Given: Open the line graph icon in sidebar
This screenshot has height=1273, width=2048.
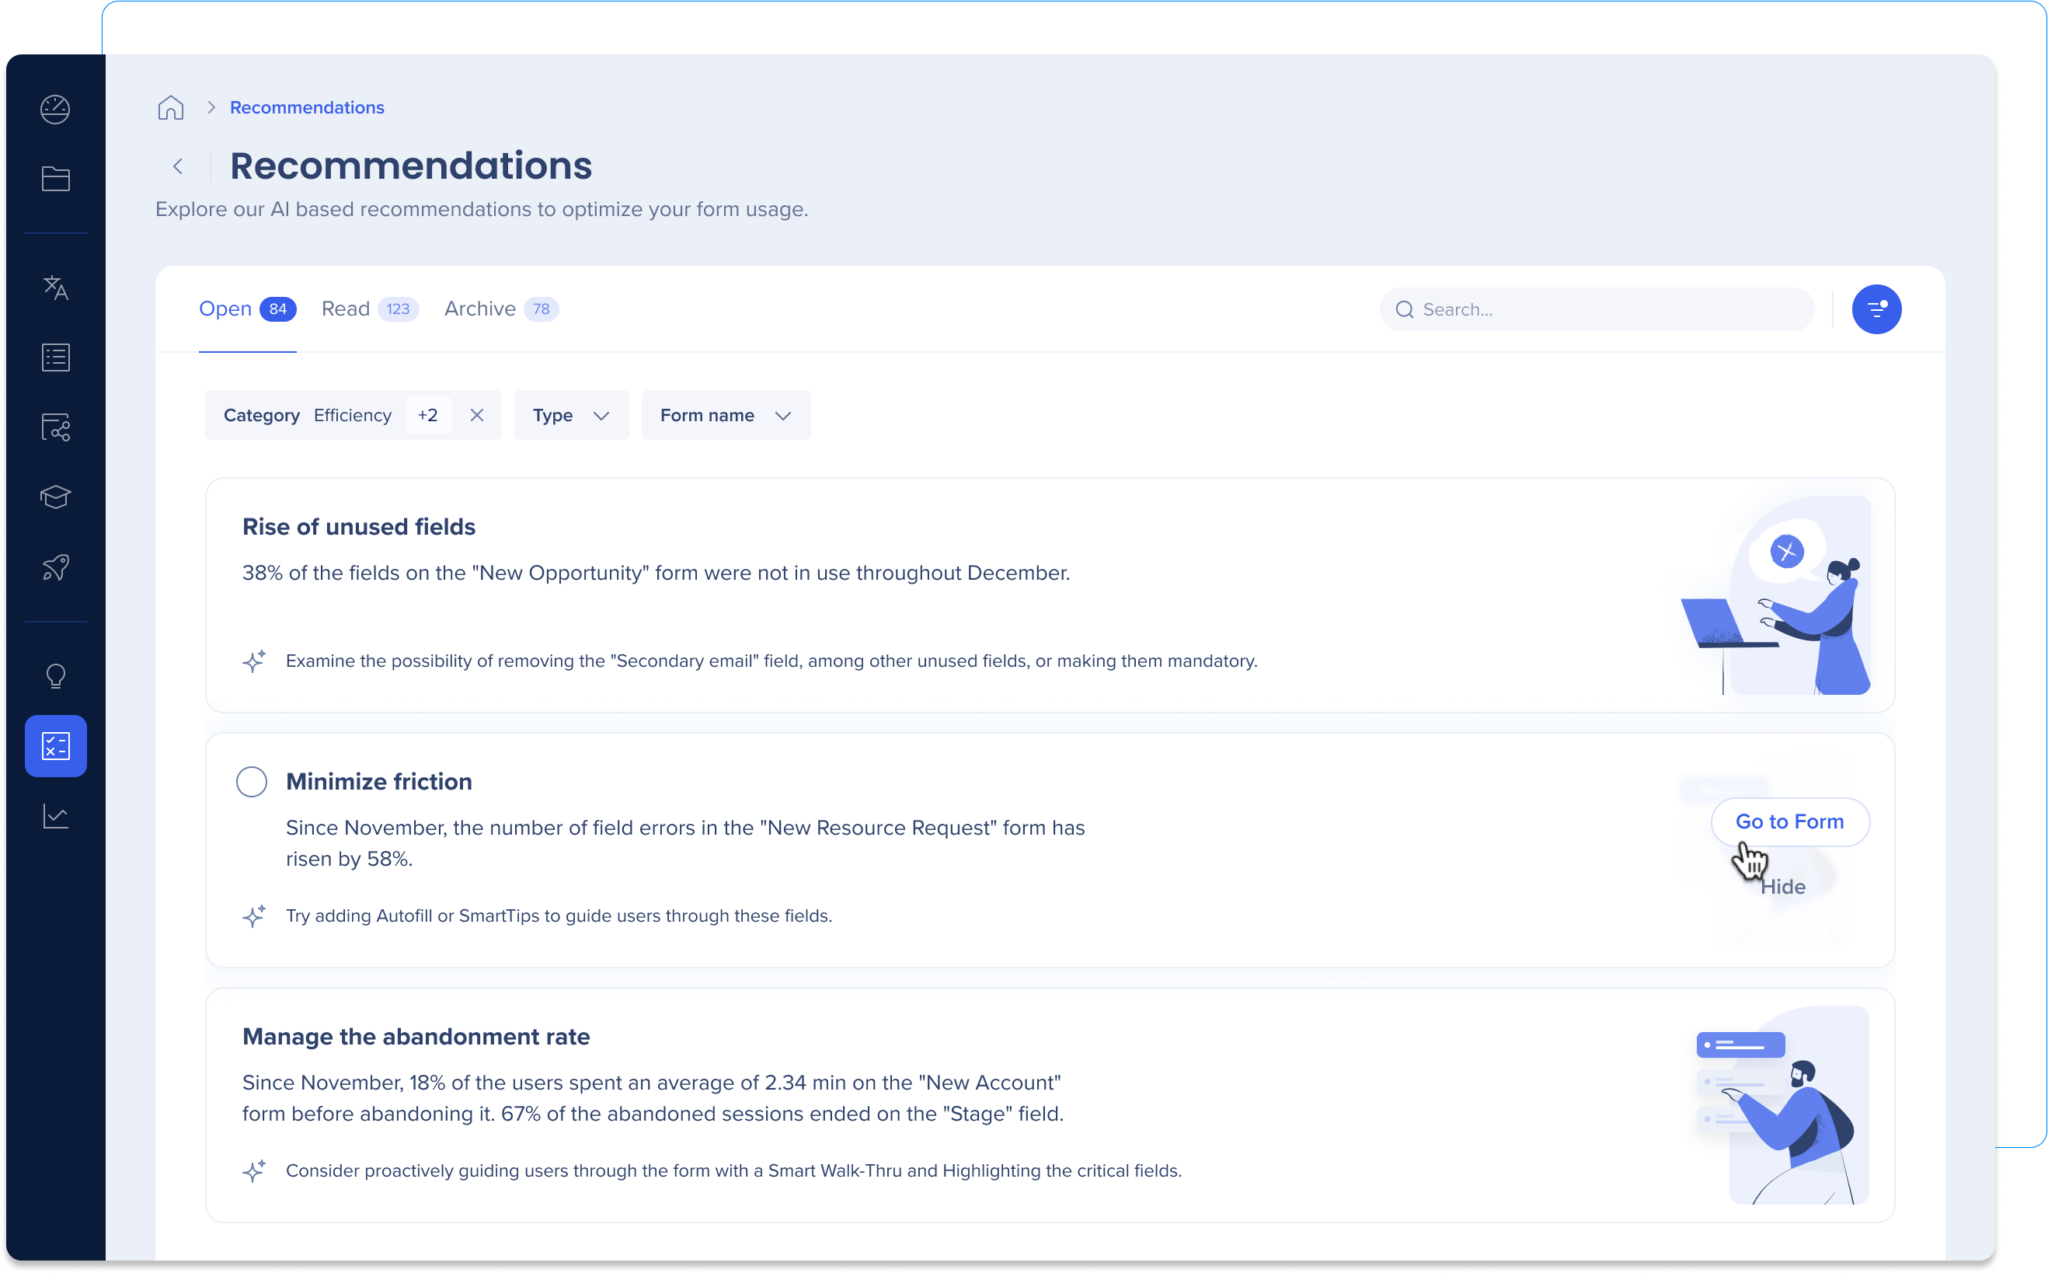Looking at the screenshot, I should [56, 817].
